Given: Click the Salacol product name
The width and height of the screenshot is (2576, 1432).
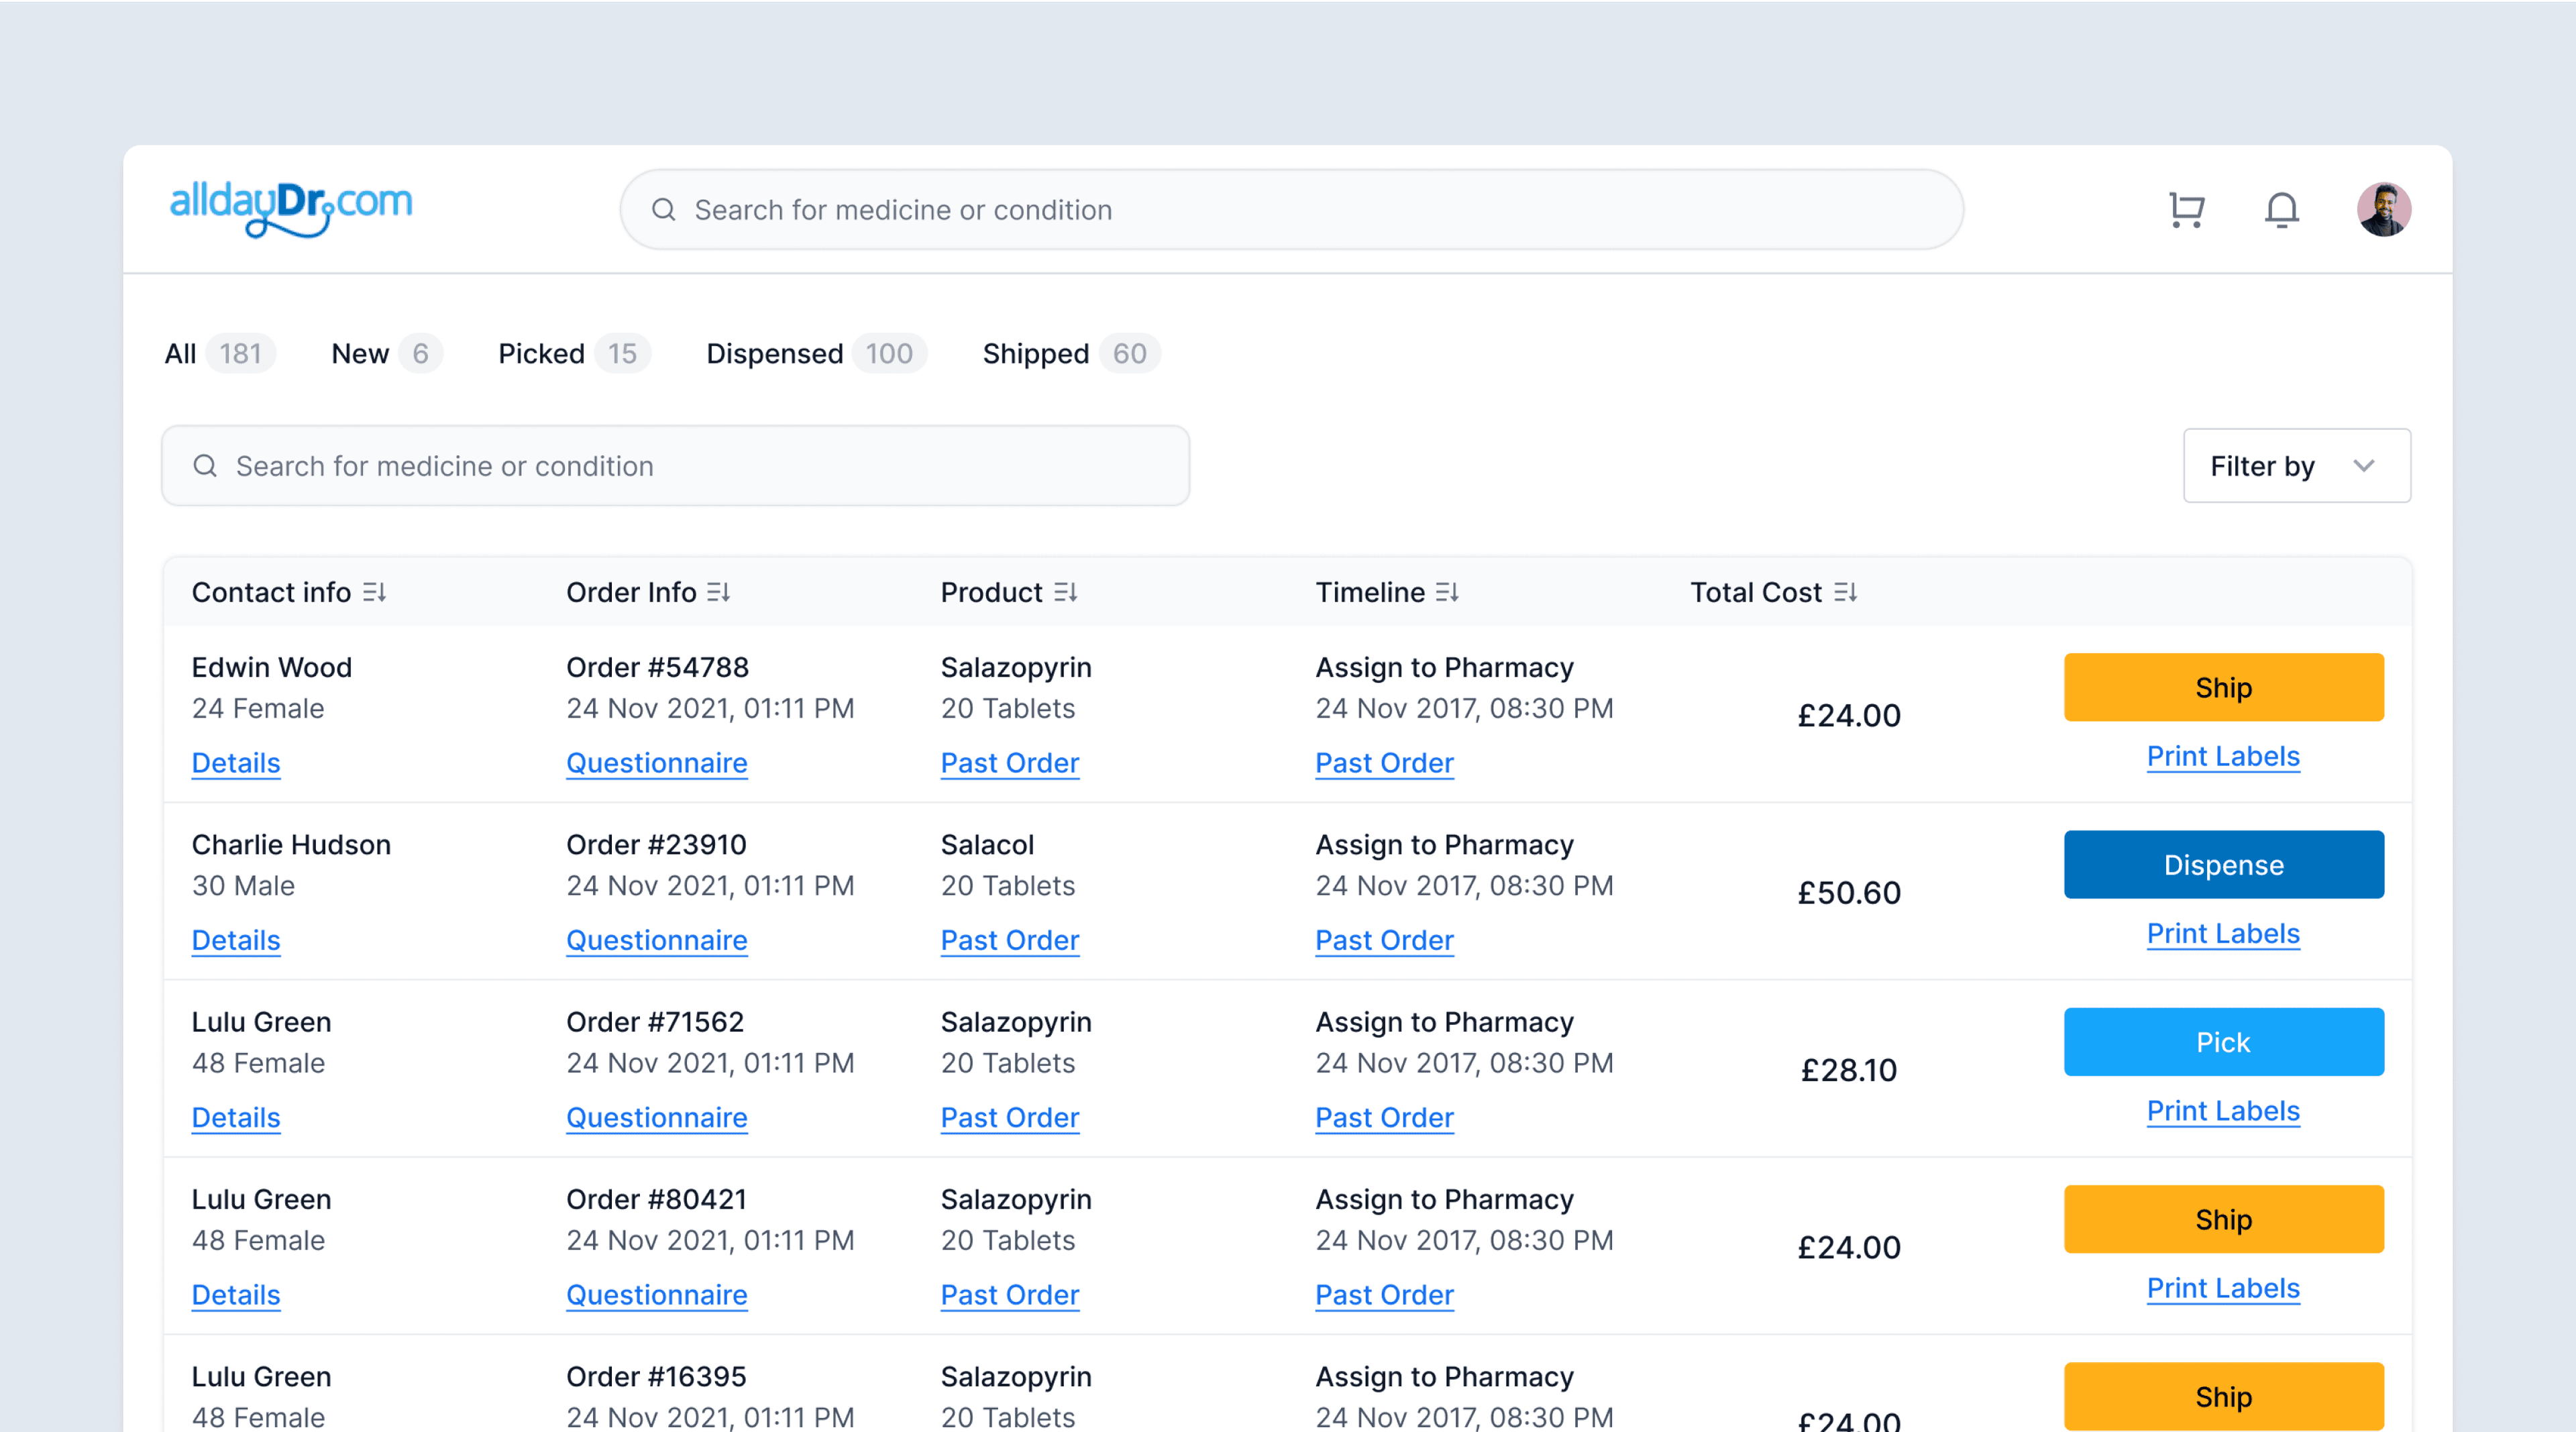Looking at the screenshot, I should (x=987, y=845).
